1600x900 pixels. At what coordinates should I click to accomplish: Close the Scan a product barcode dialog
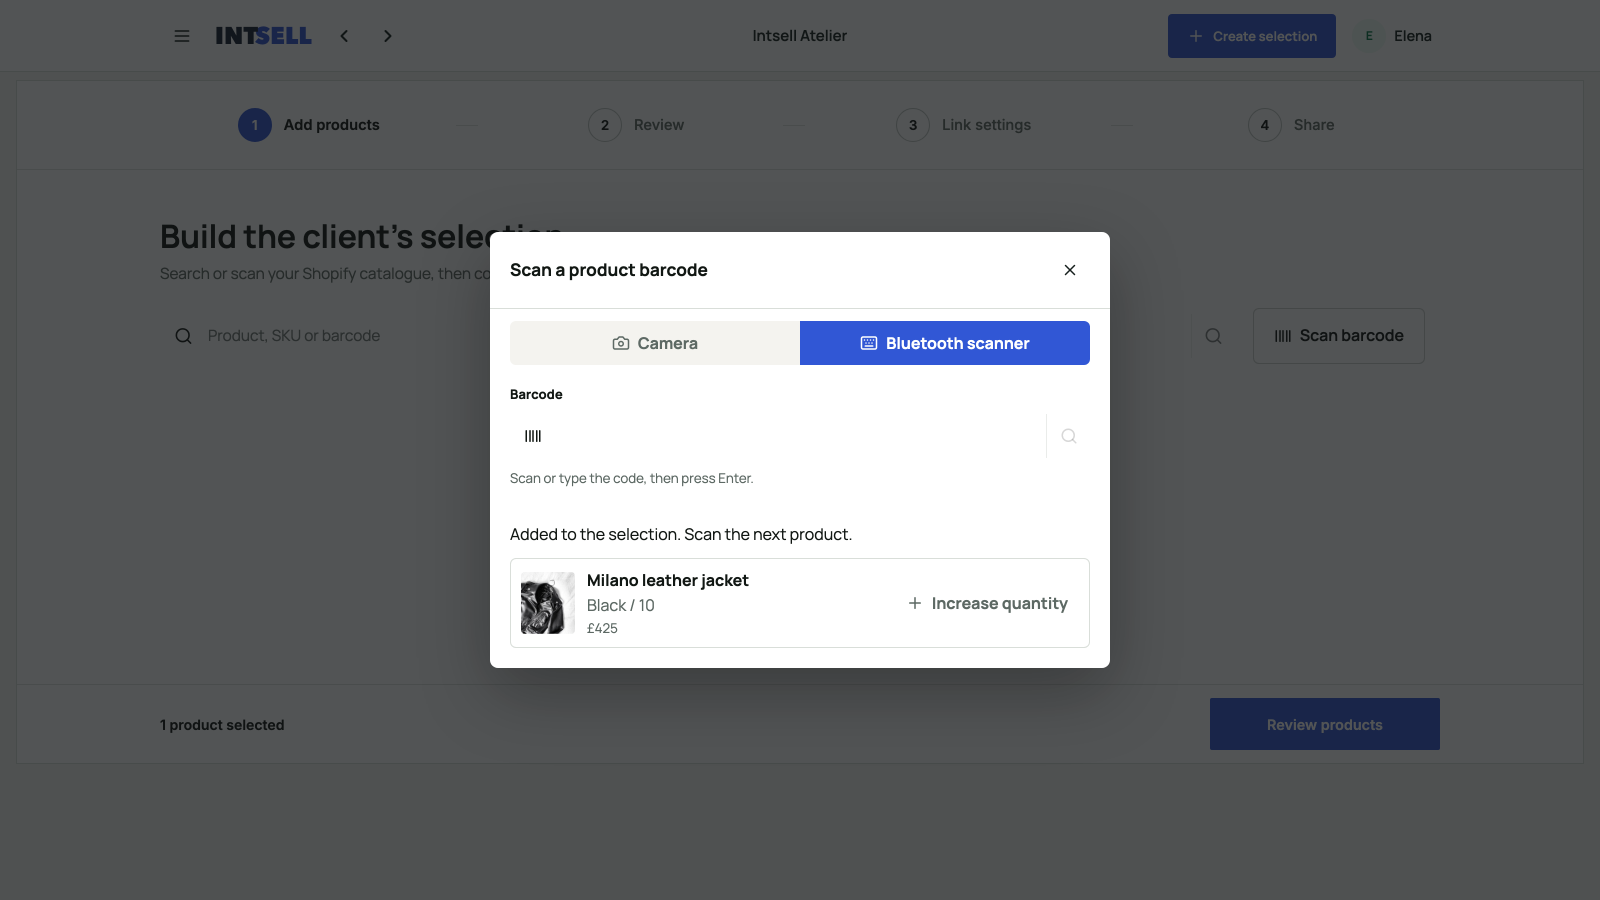(x=1070, y=270)
